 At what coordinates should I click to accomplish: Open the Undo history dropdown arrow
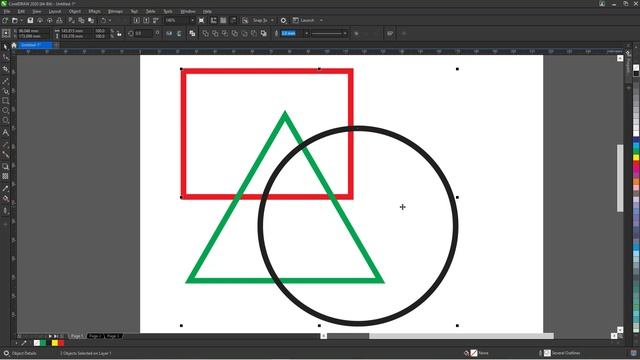110,20
